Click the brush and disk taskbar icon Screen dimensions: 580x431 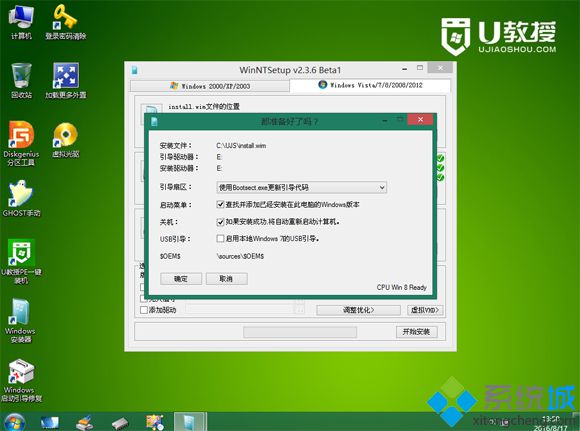(x=84, y=422)
